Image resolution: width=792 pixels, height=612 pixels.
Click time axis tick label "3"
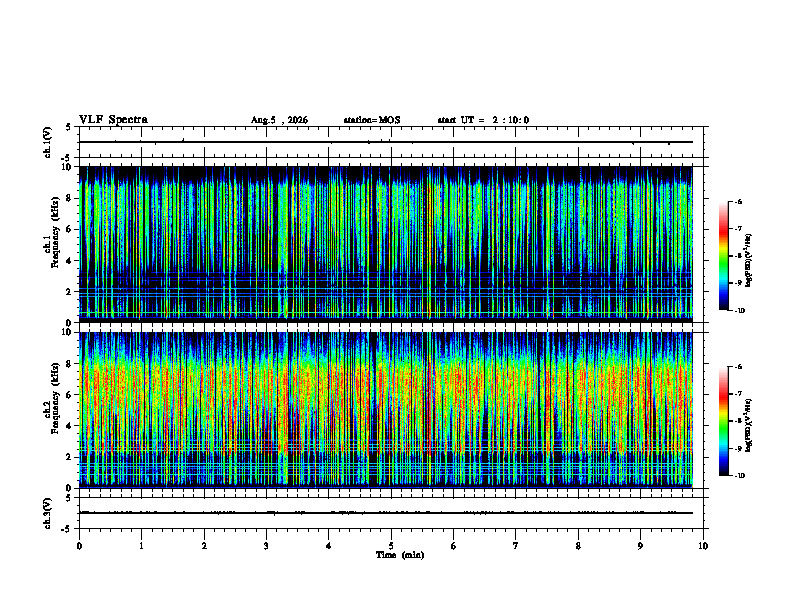pos(266,546)
